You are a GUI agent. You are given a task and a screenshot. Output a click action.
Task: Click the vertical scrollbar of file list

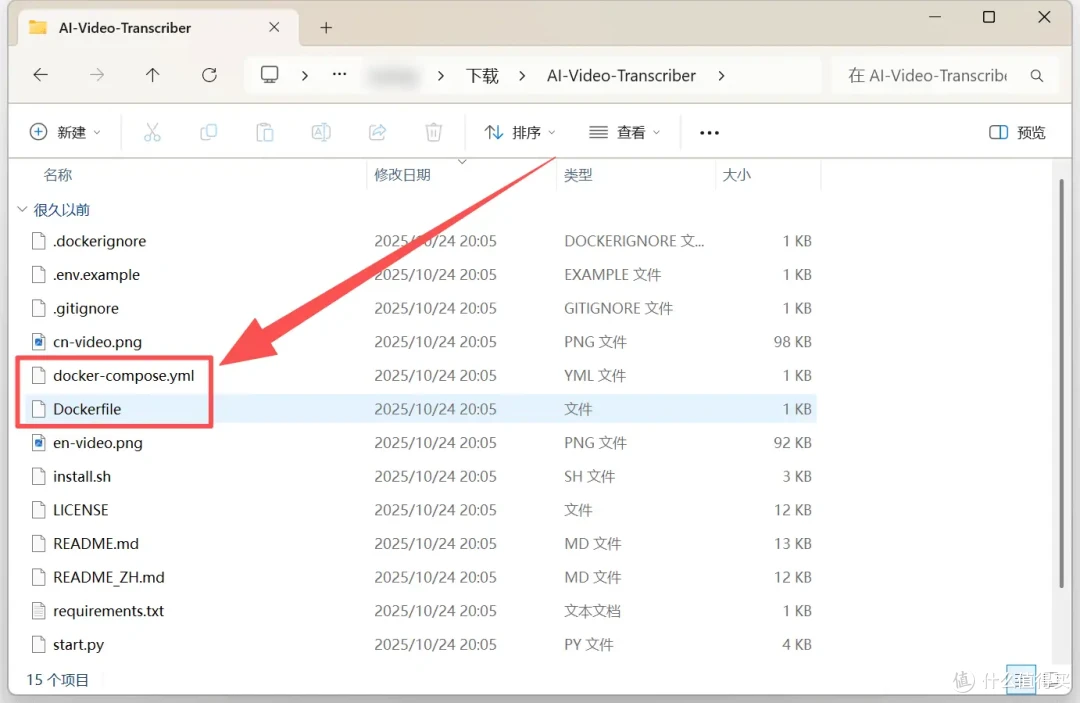pyautogui.click(x=1061, y=384)
